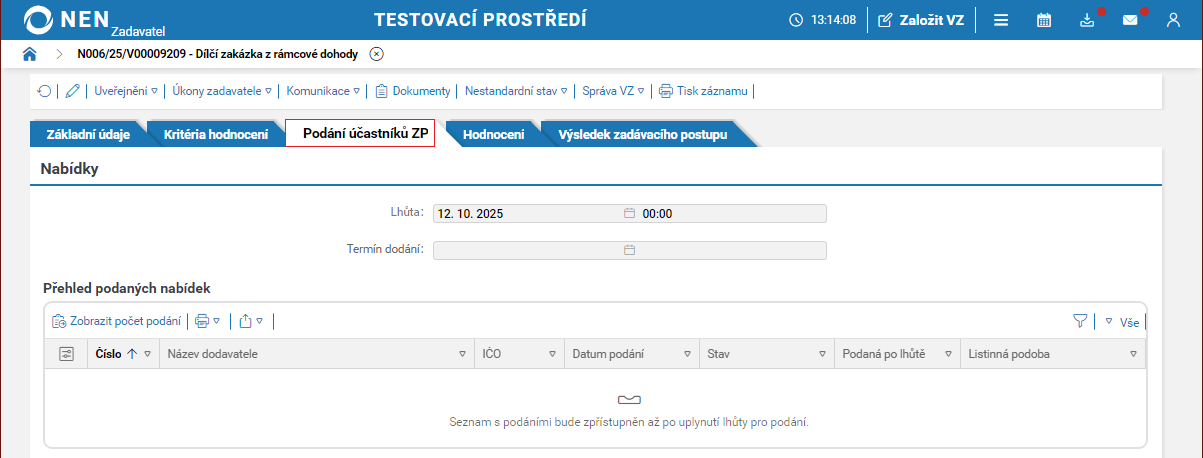1203x458 pixels.
Task: Switch to the Hodnocení tab
Action: coord(493,134)
